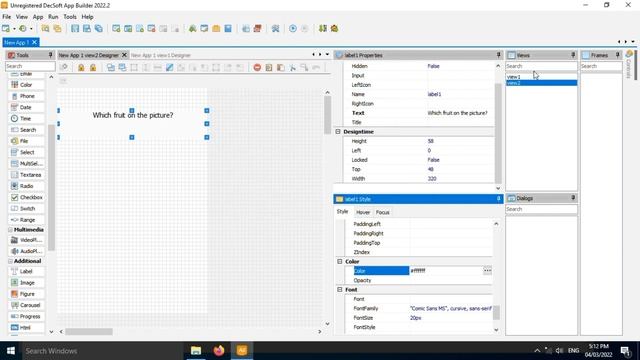This screenshot has height=360, width=640.
Task: Click the Dialogs panel search field
Action: (541, 209)
